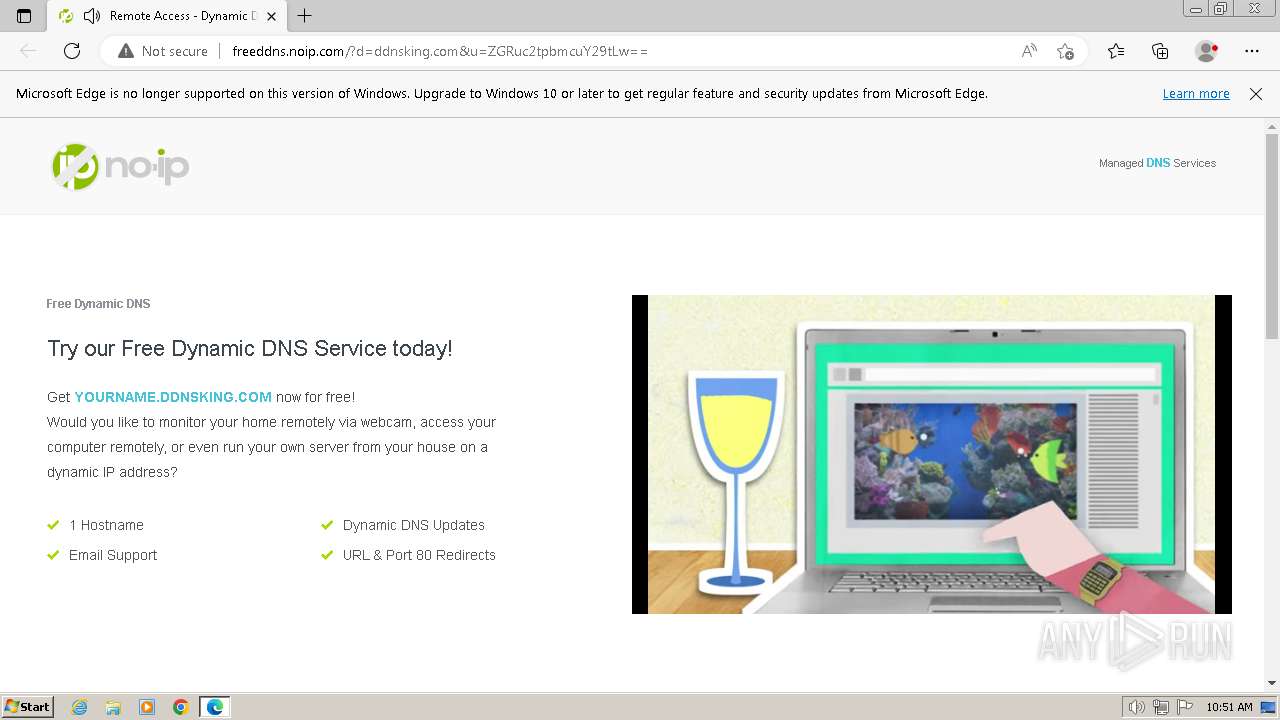Open Read aloud icon in address bar
Screen dimensions: 1280x720
coord(1029,51)
